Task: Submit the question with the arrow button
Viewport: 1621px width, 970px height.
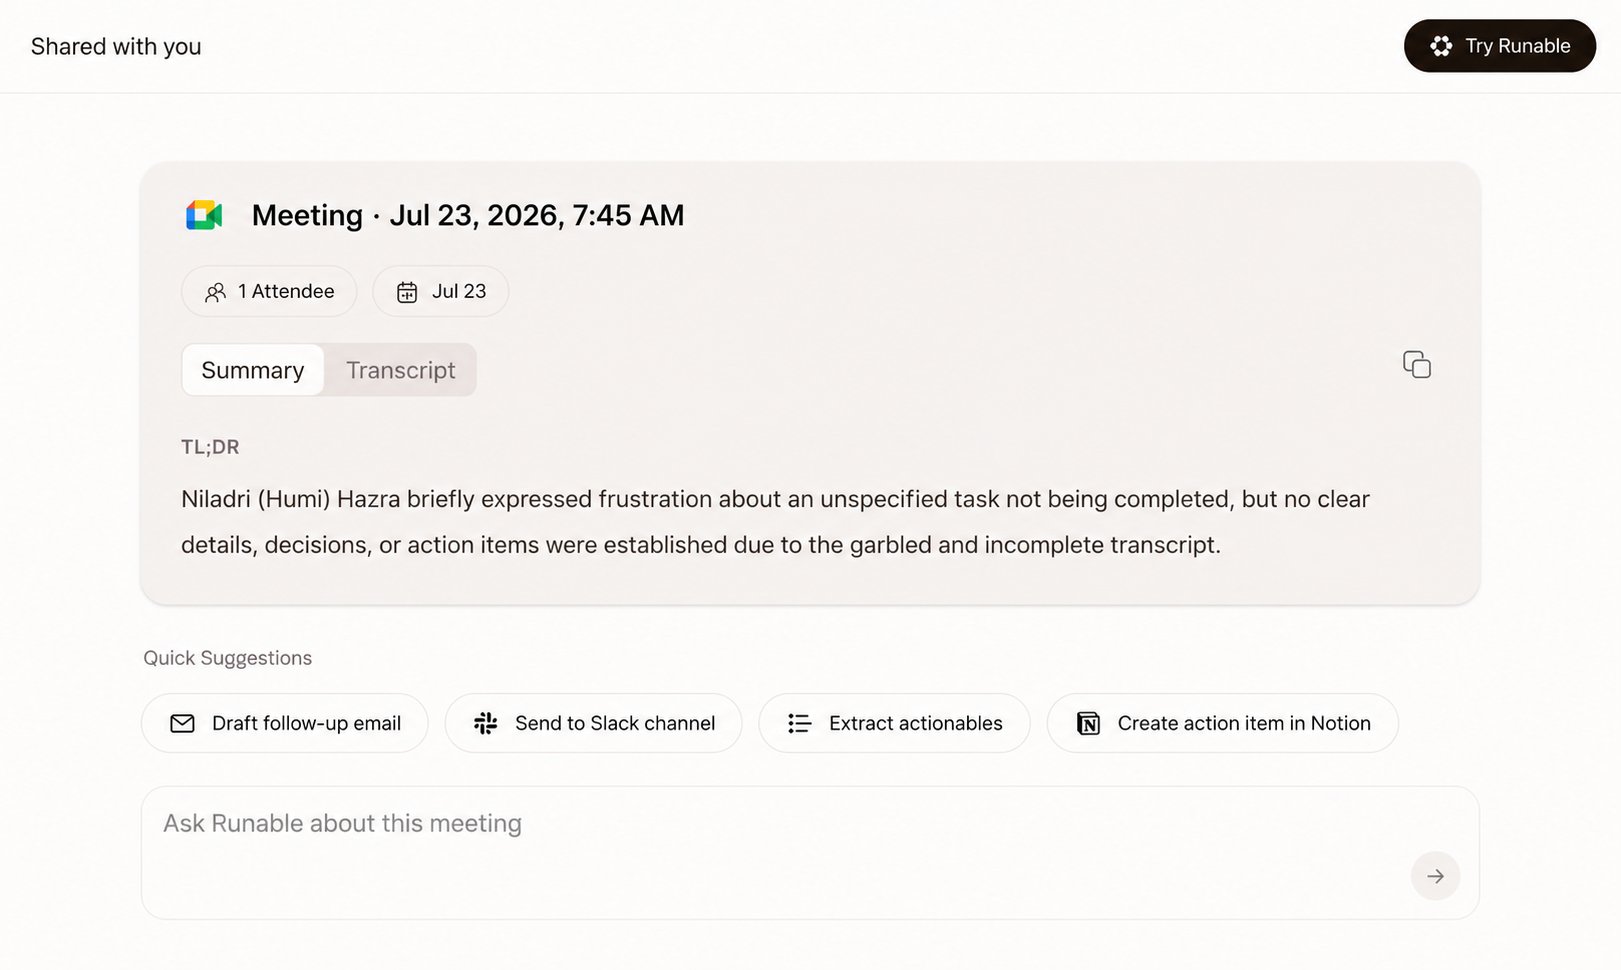Action: (x=1435, y=876)
